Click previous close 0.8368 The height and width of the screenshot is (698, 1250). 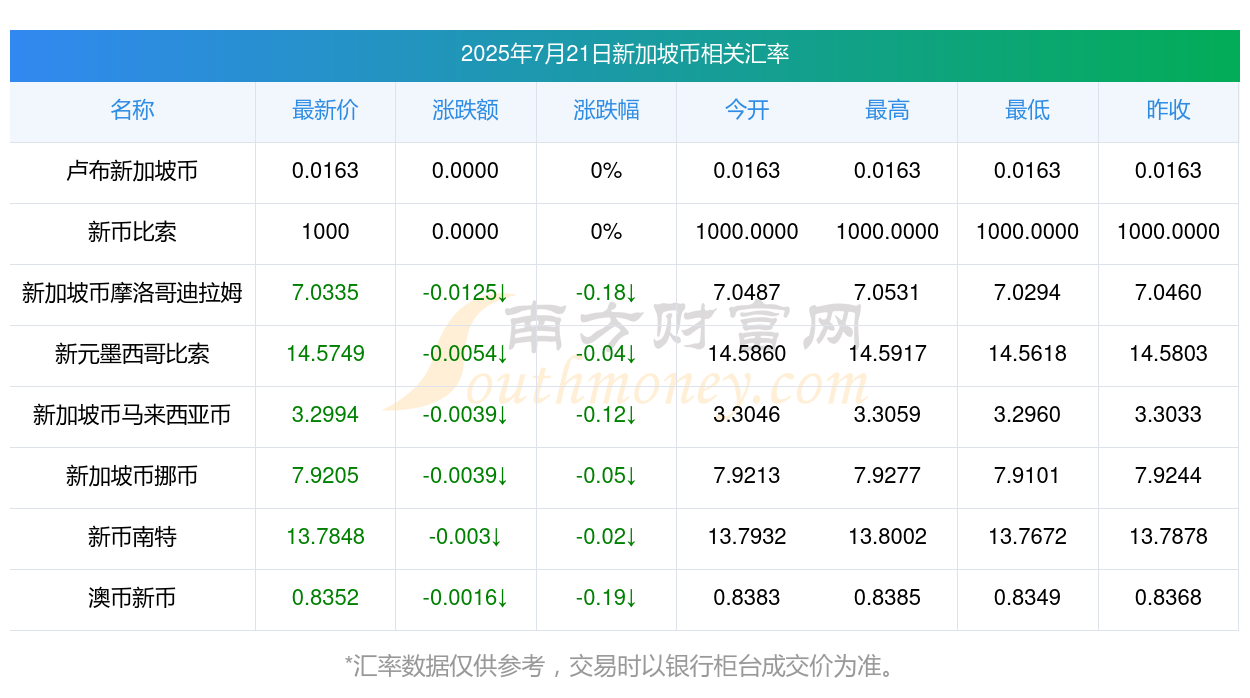pyautogui.click(x=1168, y=598)
